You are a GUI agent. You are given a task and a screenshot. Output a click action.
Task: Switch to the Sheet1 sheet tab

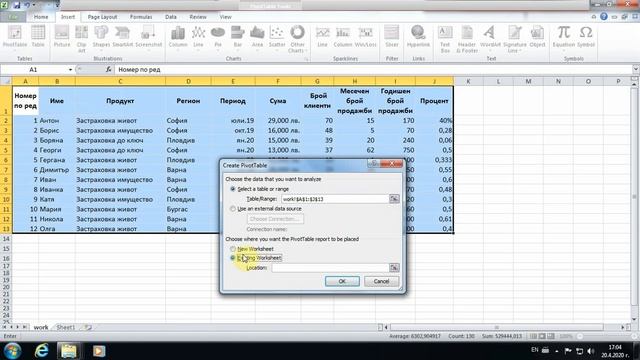tap(66, 327)
